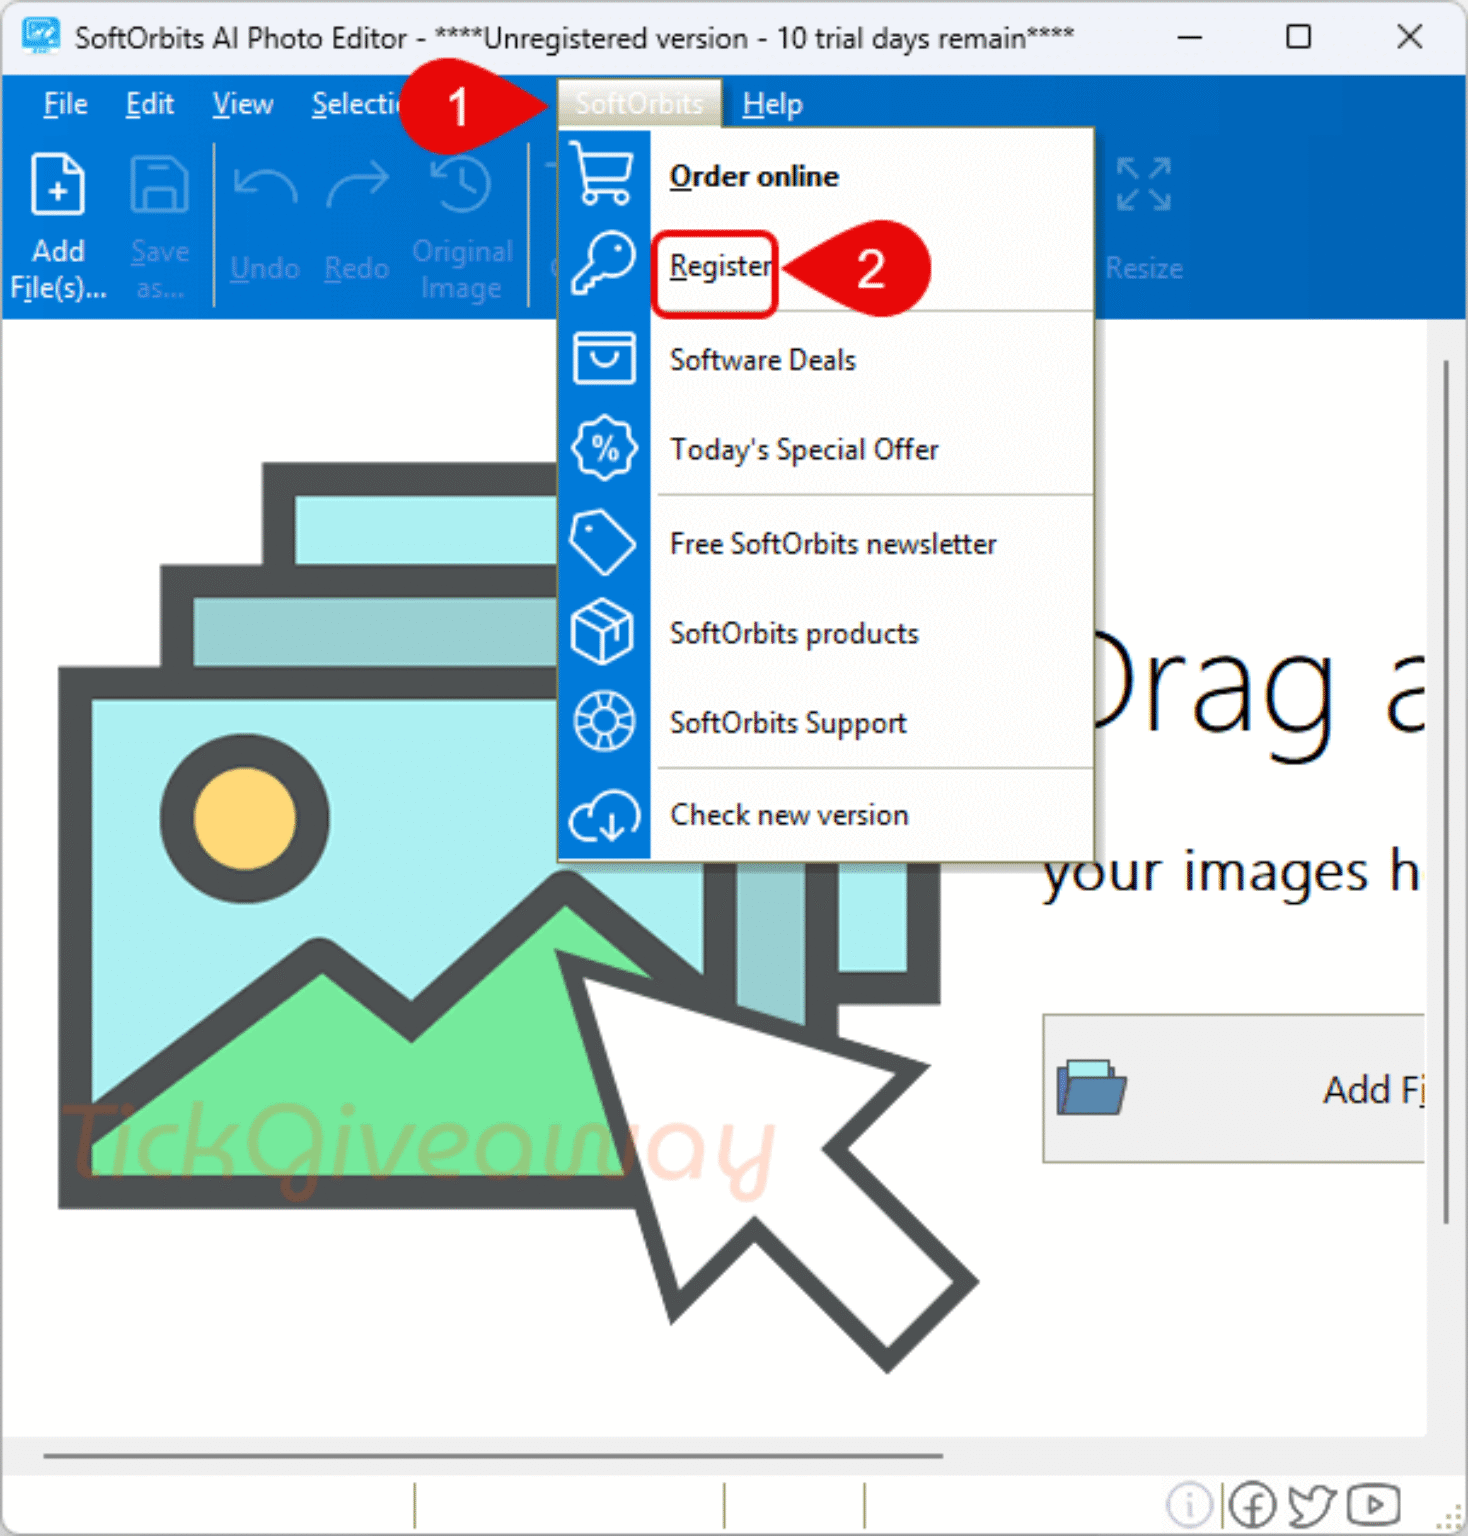Click the Add Files button with folder icon
The image size is (1468, 1536).
pos(1234,1088)
